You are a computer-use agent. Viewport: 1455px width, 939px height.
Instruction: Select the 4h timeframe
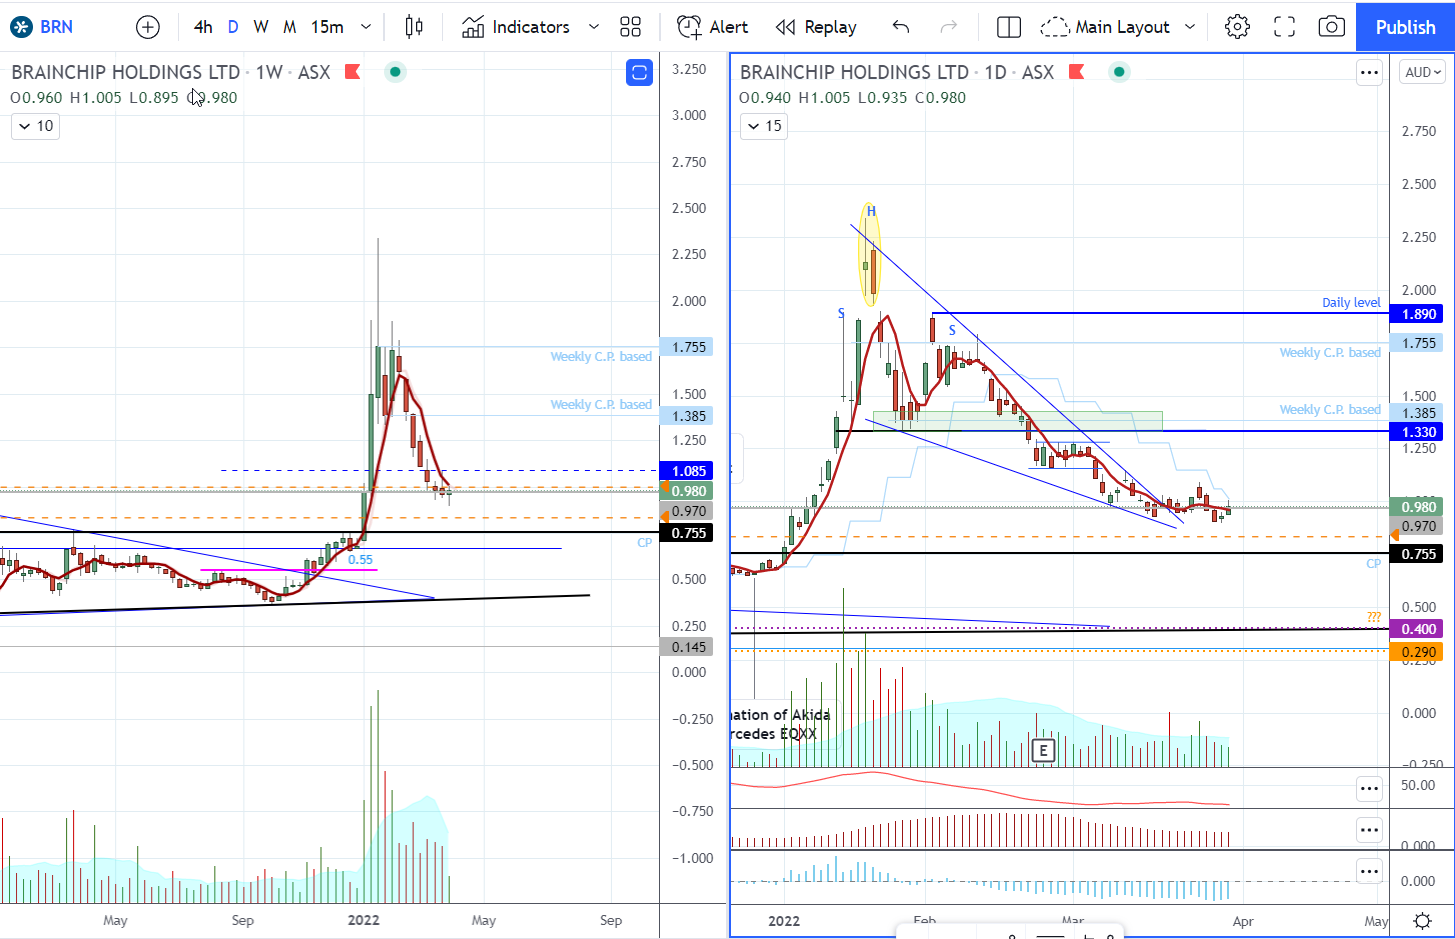(203, 27)
